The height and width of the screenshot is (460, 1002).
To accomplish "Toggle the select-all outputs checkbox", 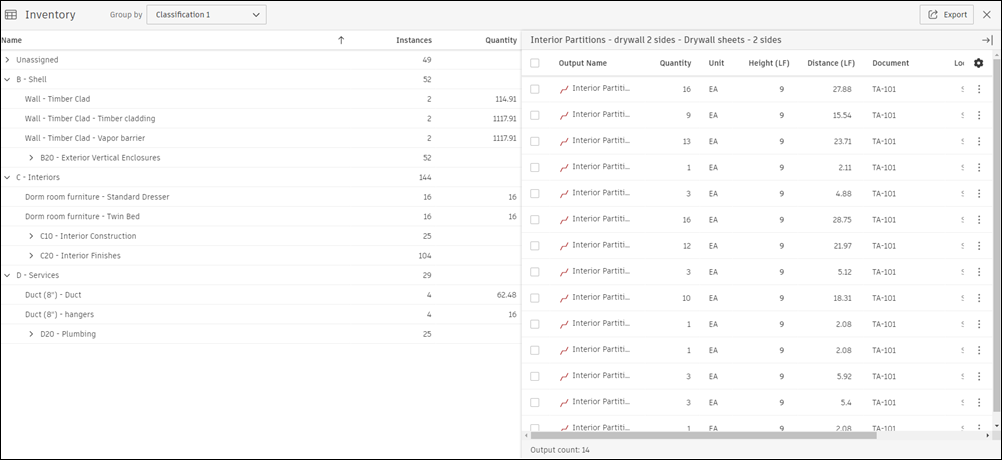I will [535, 63].
